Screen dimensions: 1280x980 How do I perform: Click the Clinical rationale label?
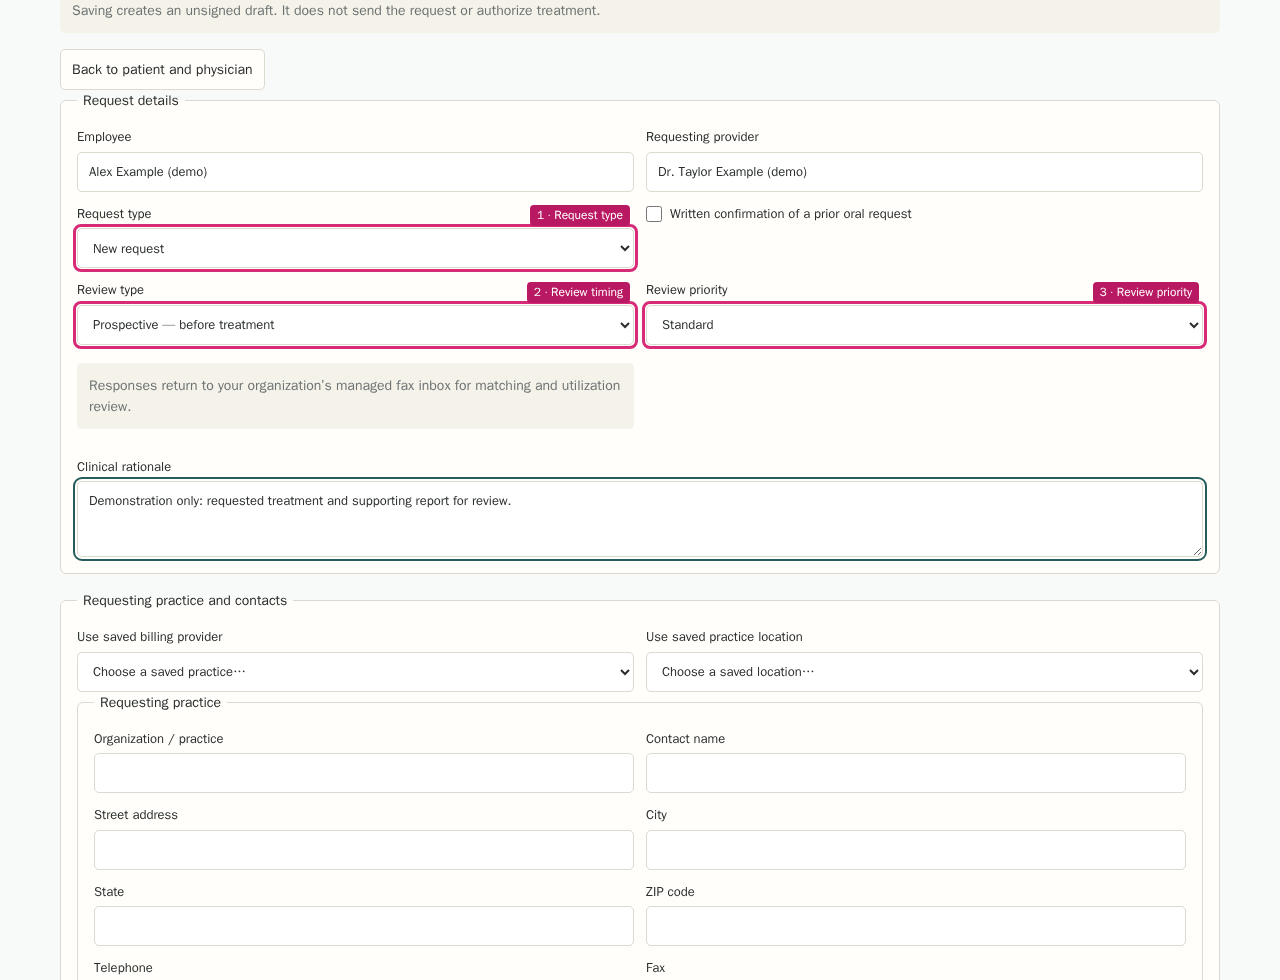coord(124,467)
